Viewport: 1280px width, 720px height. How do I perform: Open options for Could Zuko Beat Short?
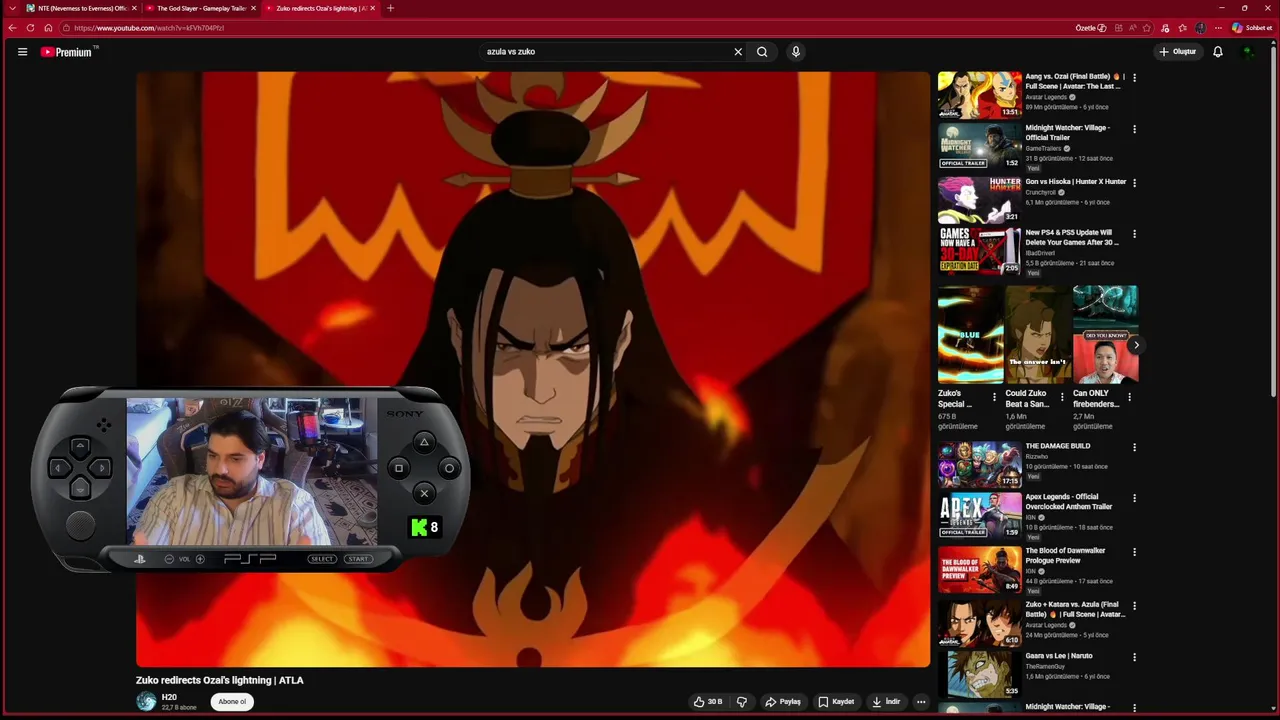(1062, 398)
